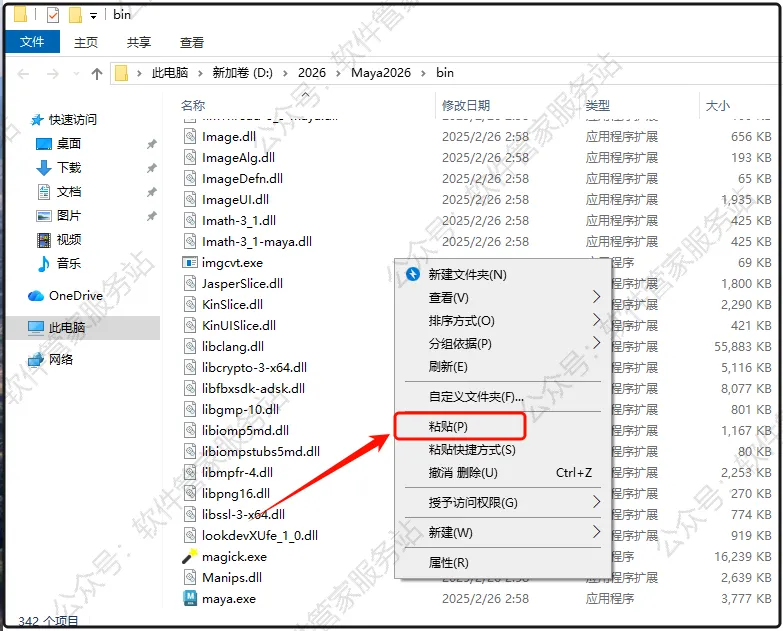Select the file libiompstubs5md.dll
Screen dimensions: 783x631
coord(261,451)
